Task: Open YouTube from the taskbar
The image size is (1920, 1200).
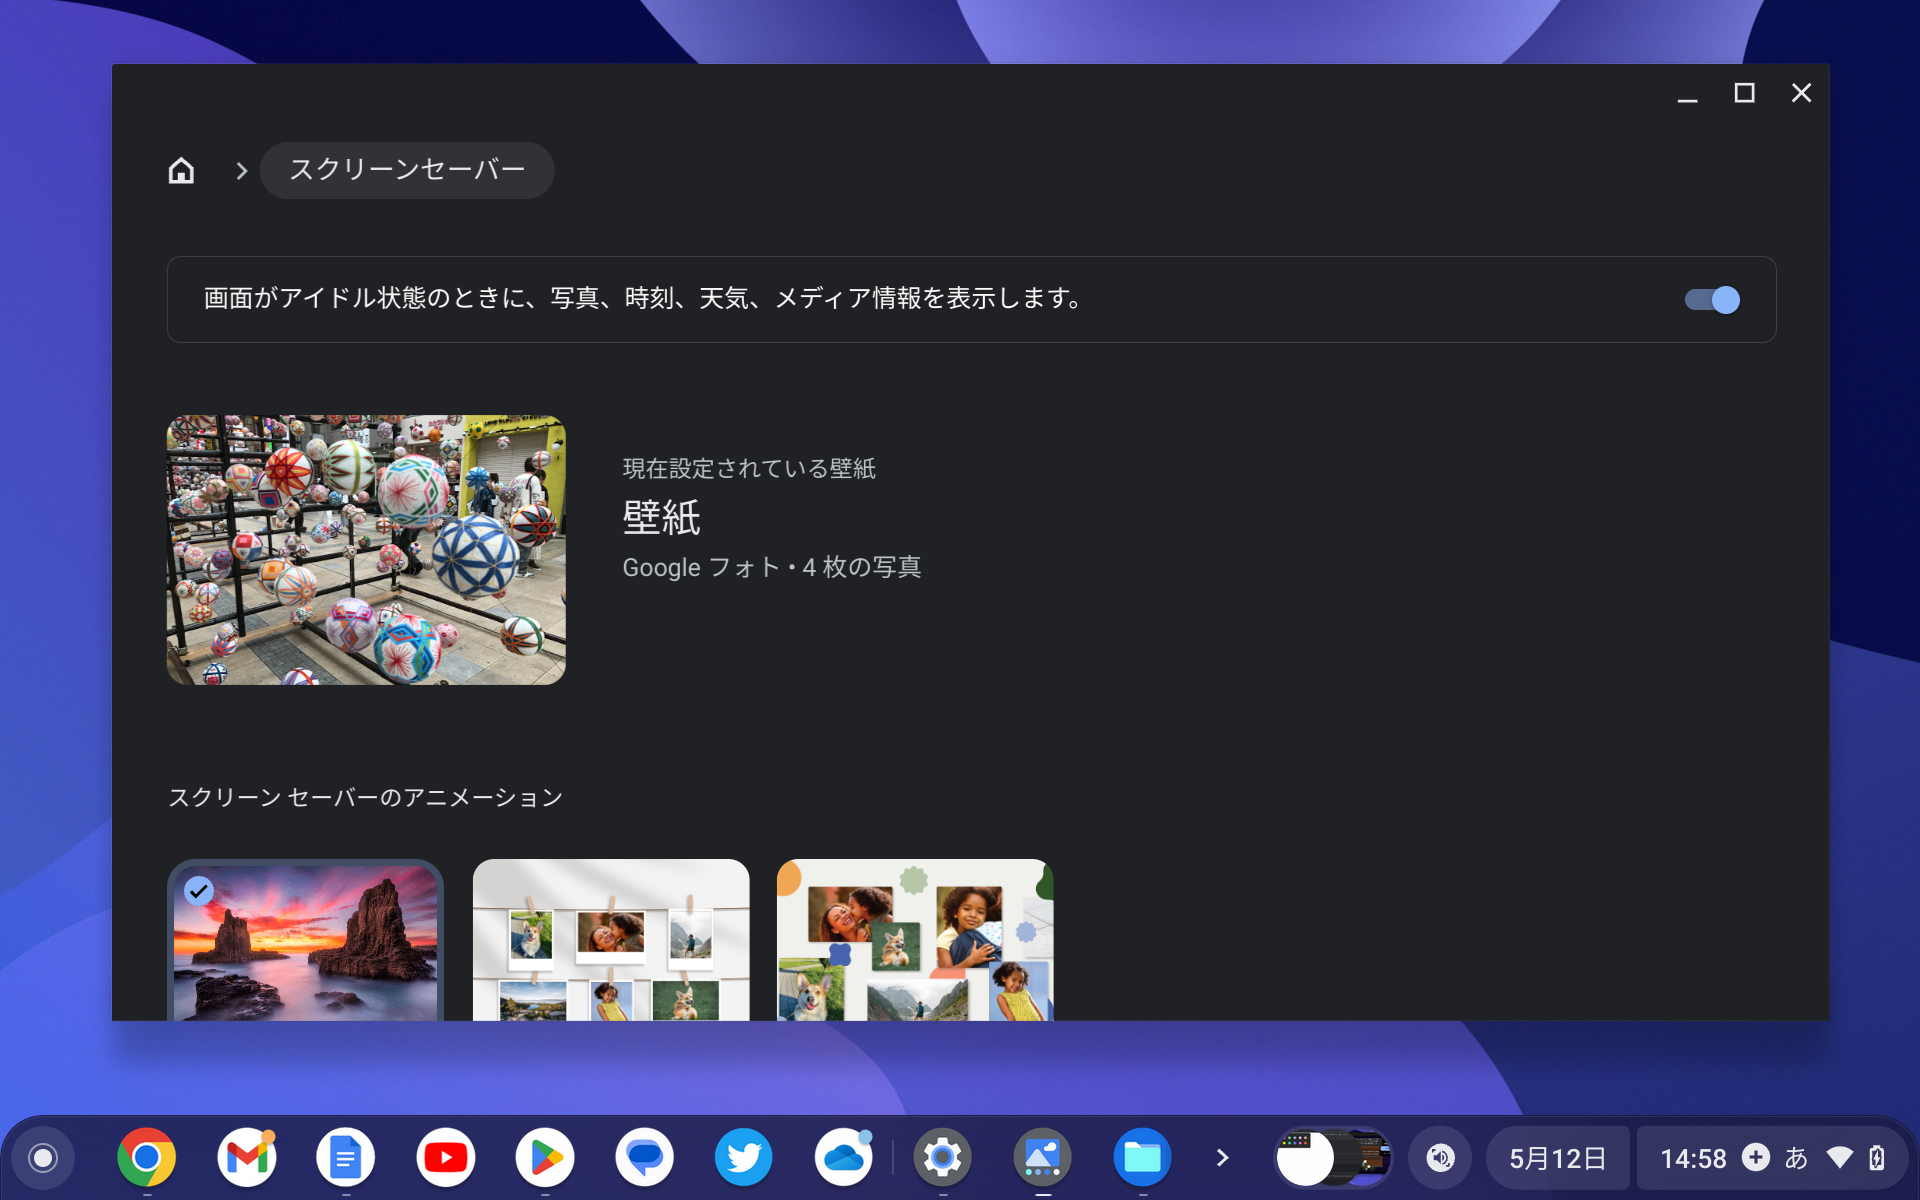Action: pos(446,1157)
